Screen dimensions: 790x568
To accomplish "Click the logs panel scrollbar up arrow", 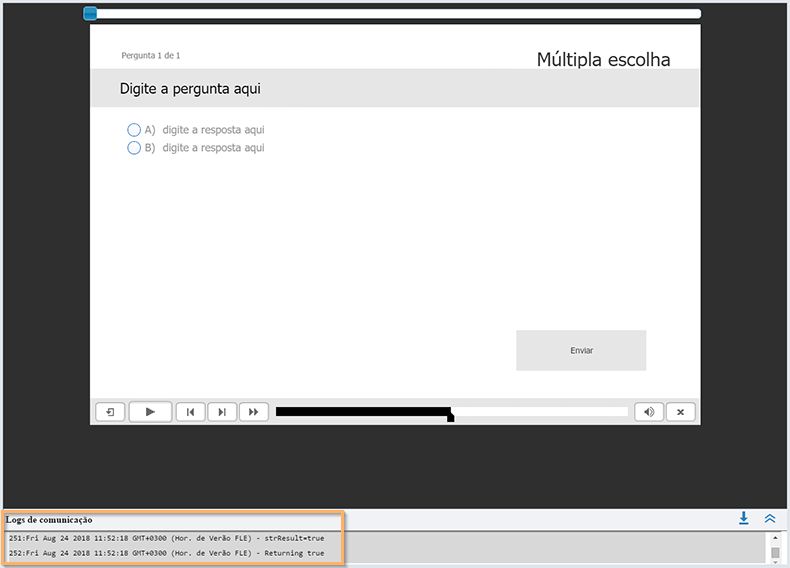I will 775,538.
